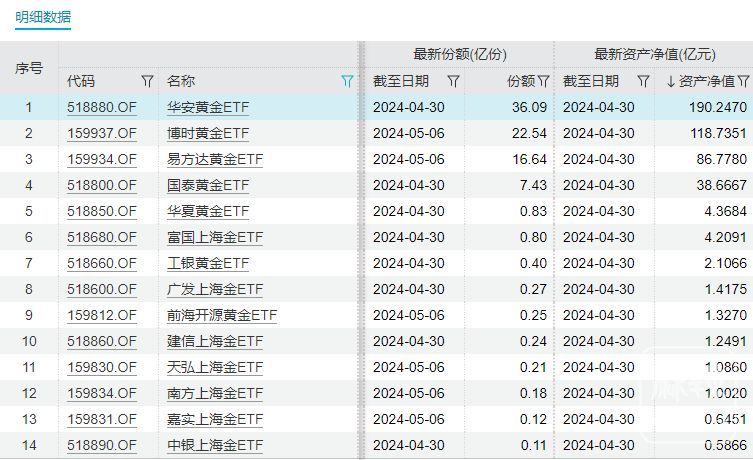The height and width of the screenshot is (460, 753).
Task: Click fund code 159934.OF
Action: tap(101, 159)
